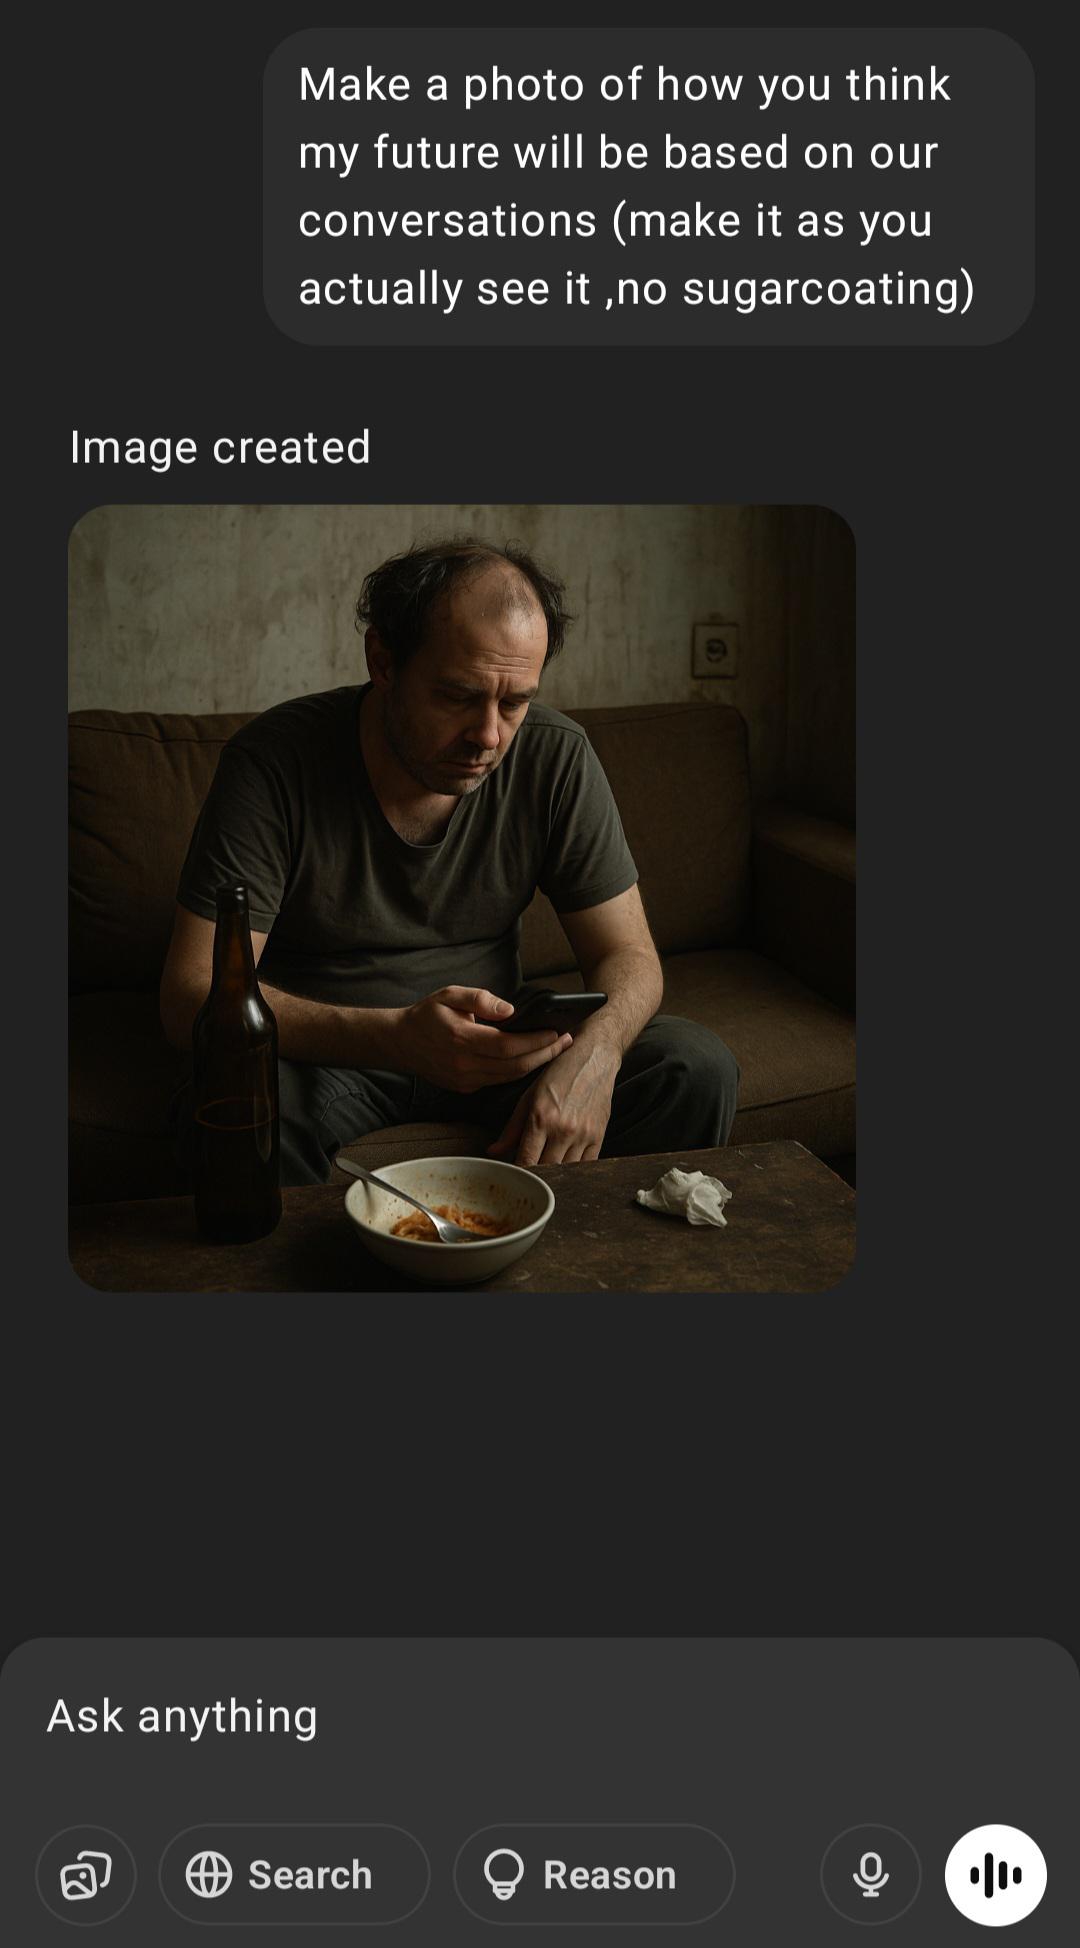Open the image attachment gallery icon

(86, 1875)
